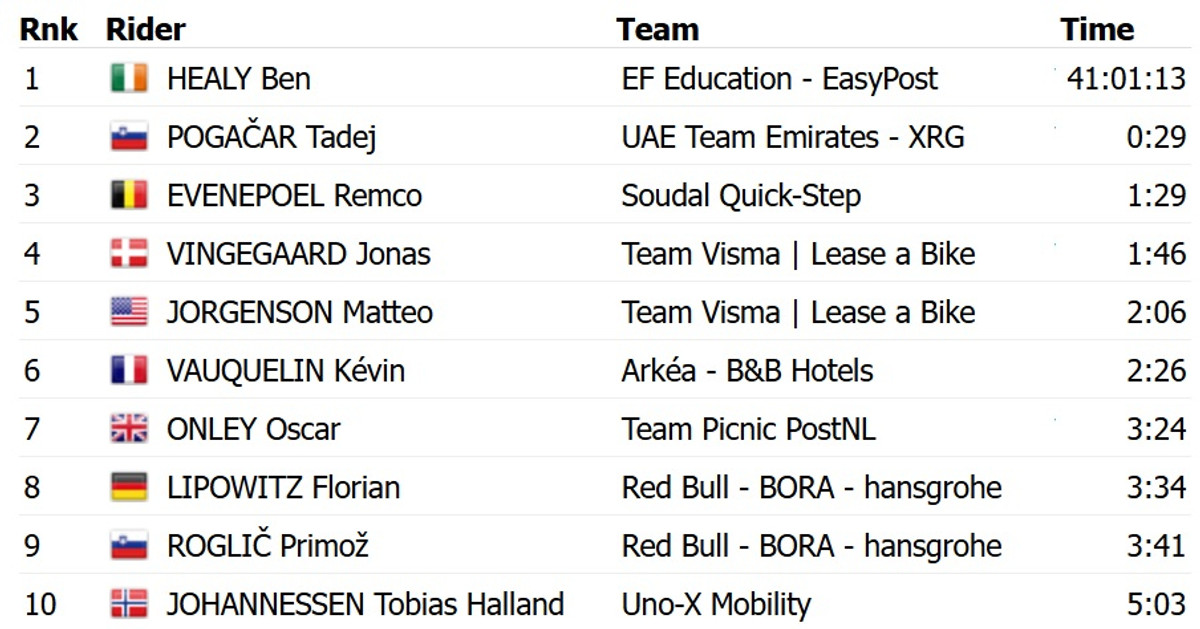Open Arkéa - B&B Hotels team link
Screen dimensions: 1200x629
click(747, 371)
